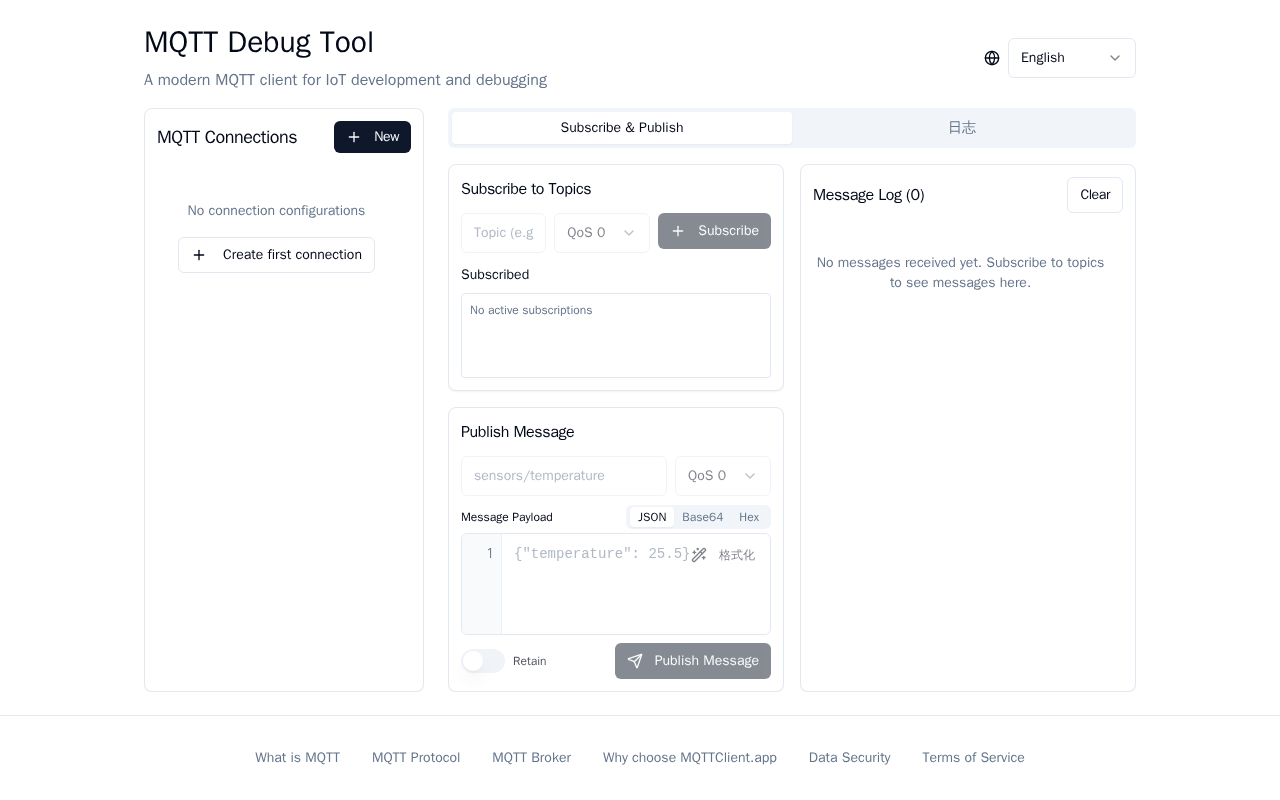Click the globe language icon

pyautogui.click(x=992, y=58)
